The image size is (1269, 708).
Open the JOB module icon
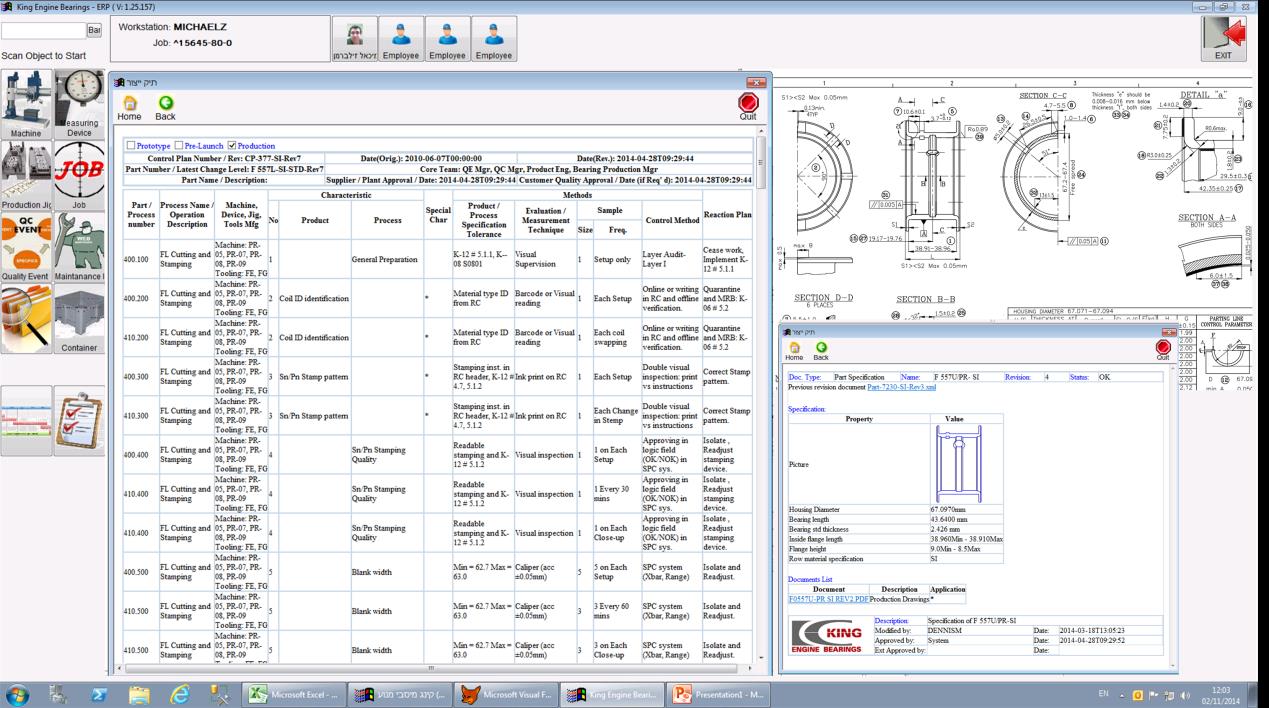pyautogui.click(x=78, y=177)
